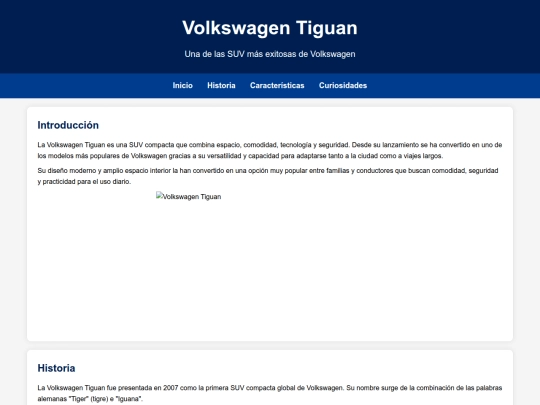Image resolution: width=540 pixels, height=405 pixels.
Task: Go to the Historia nav link
Action: (x=221, y=85)
